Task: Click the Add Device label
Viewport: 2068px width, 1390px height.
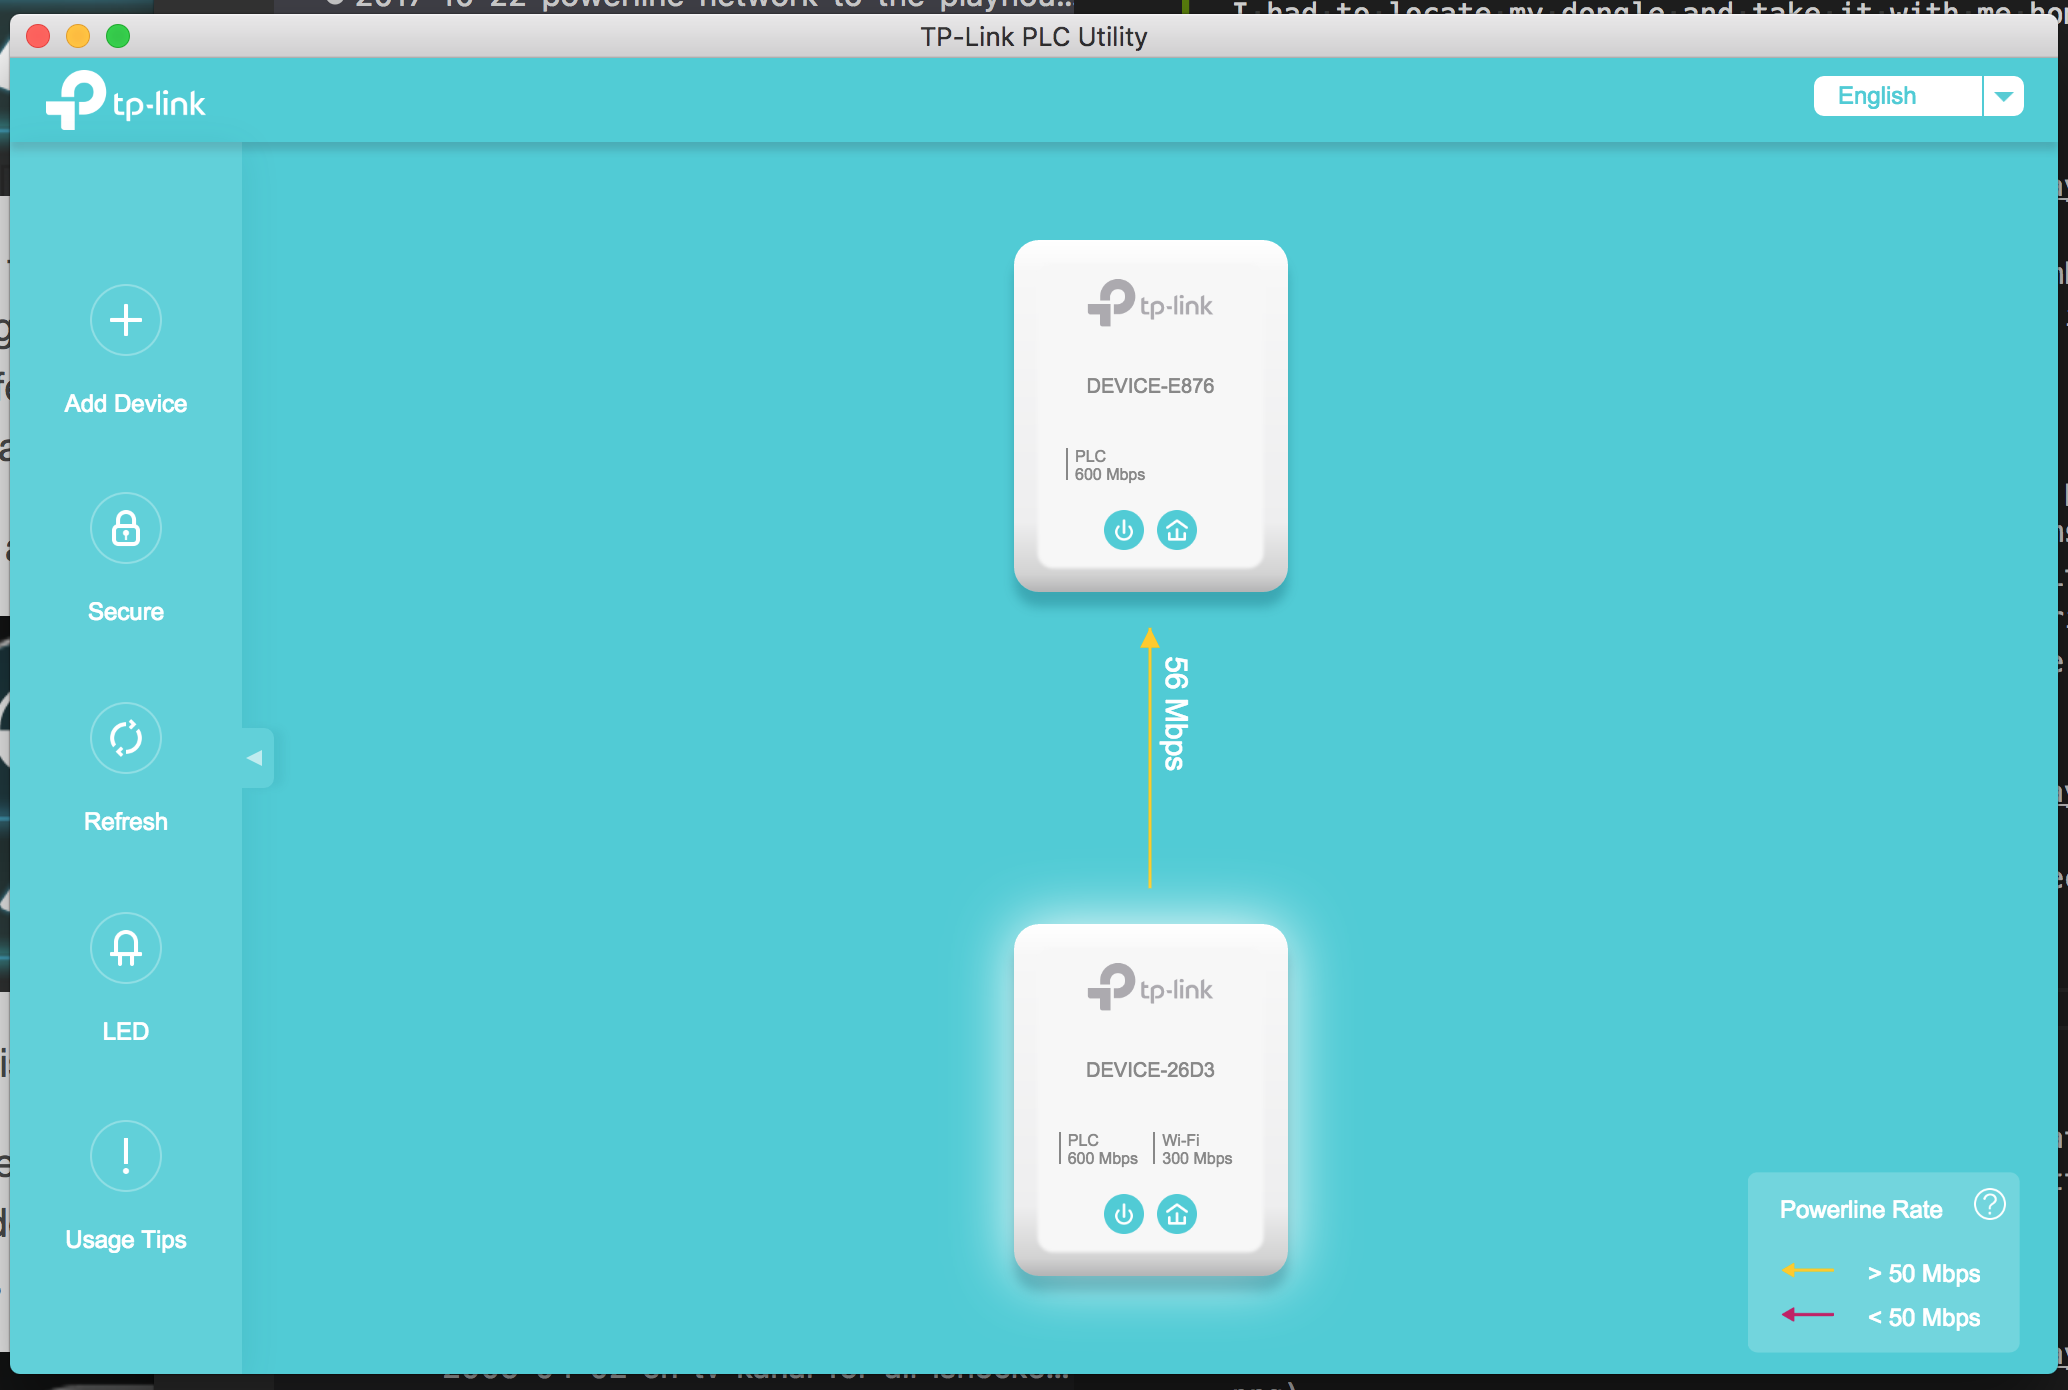Action: 126,404
